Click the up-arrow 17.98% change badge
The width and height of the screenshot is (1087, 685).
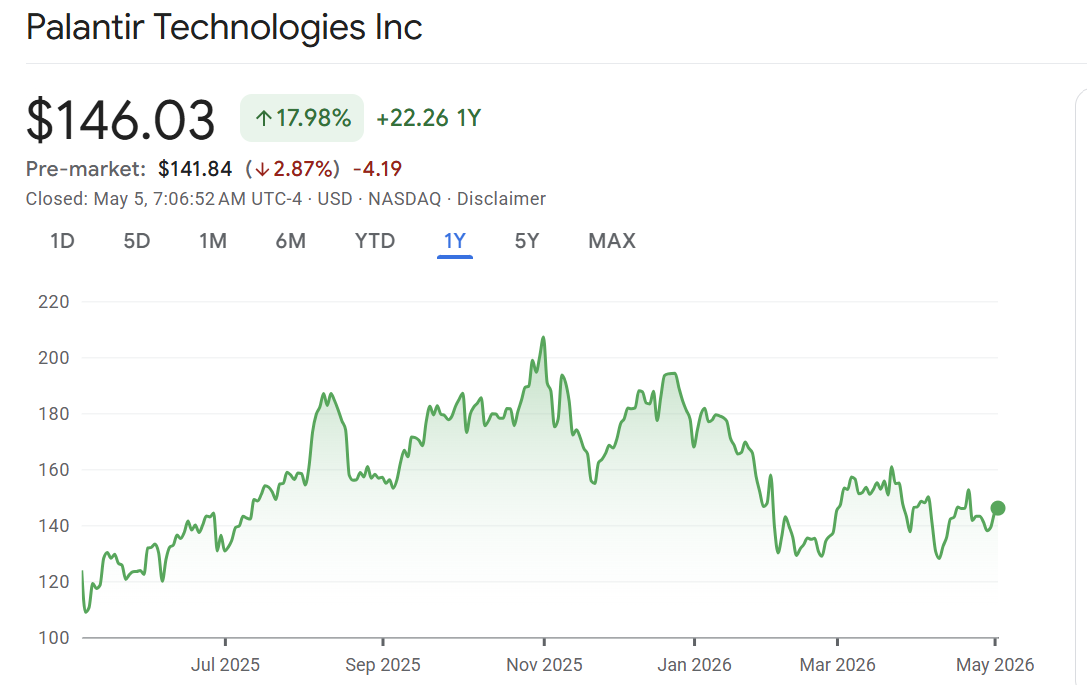coord(302,118)
